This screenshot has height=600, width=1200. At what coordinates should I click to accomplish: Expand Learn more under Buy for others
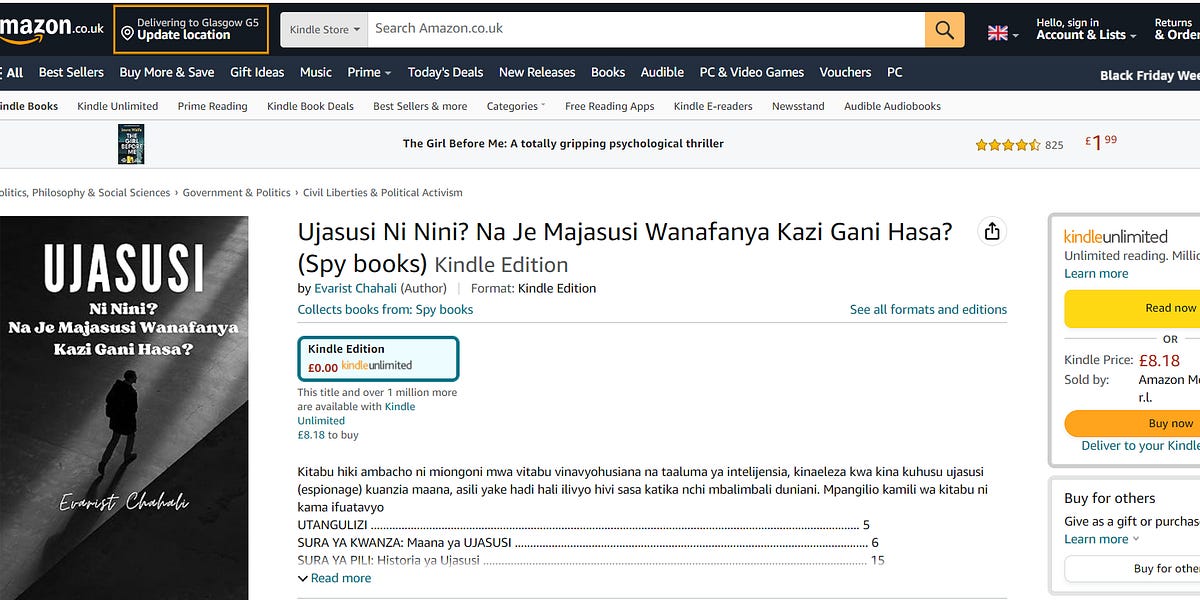click(1092, 538)
